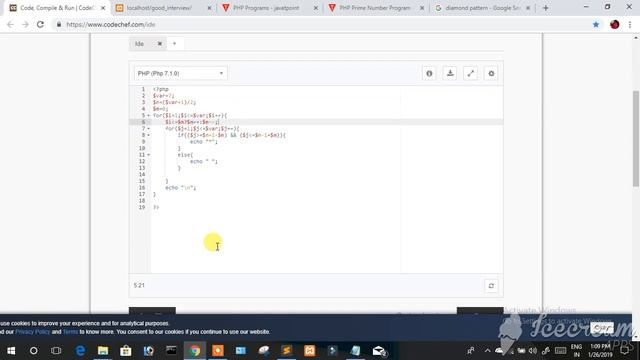640x360 pixels.
Task: Download the code file
Action: [x=450, y=73]
